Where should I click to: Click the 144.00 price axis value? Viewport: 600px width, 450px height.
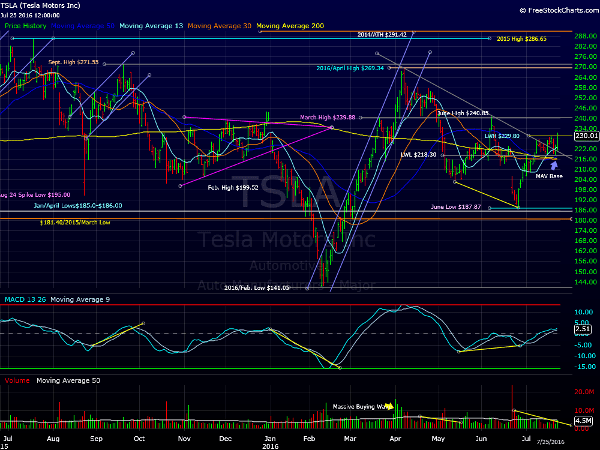point(585,282)
